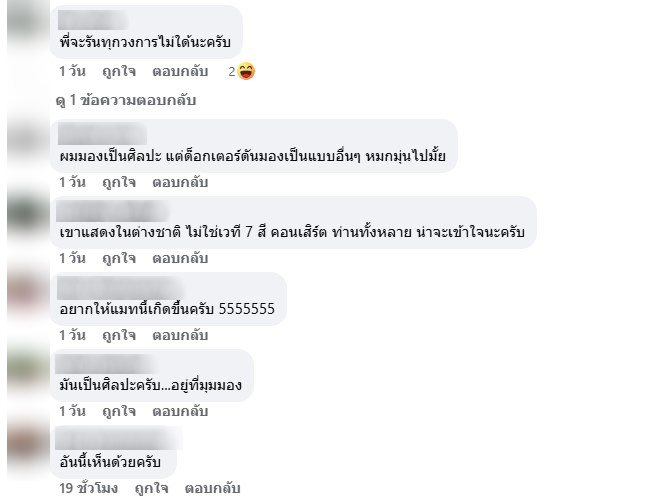
Task: Like the comment mentioning 'ผมมองเป็นศิลปะ'
Action: (119, 182)
